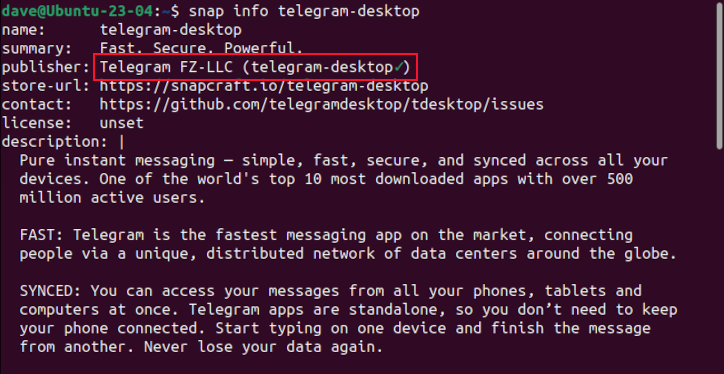Click the 'publisher:' field label
The image size is (724, 374).
coord(45,67)
